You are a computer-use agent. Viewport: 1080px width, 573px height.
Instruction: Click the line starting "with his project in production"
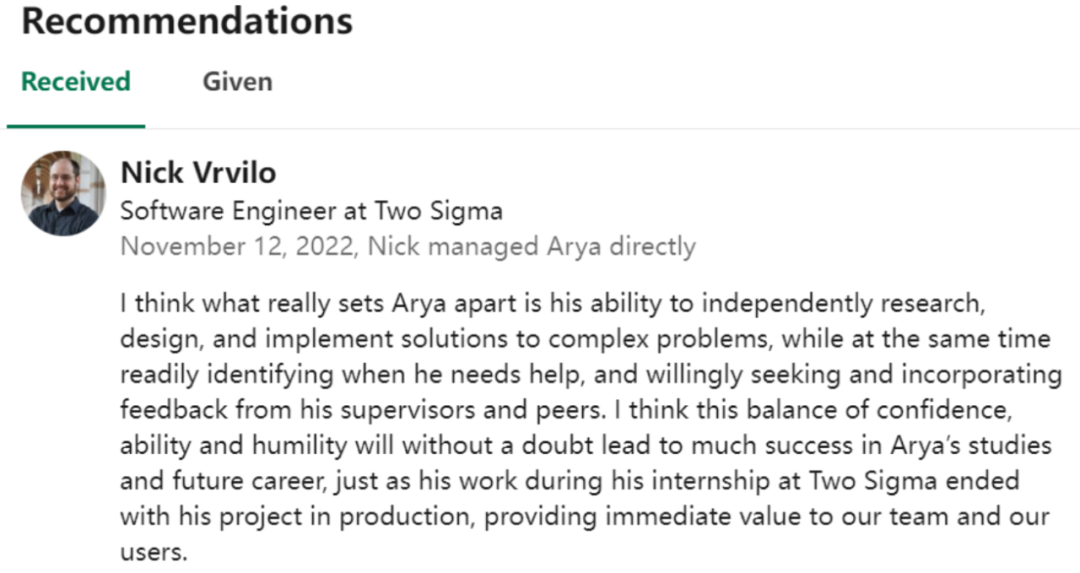[585, 517]
